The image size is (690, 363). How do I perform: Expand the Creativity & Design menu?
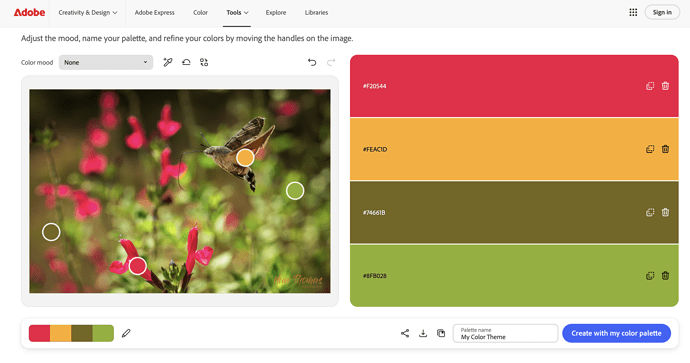coord(88,12)
